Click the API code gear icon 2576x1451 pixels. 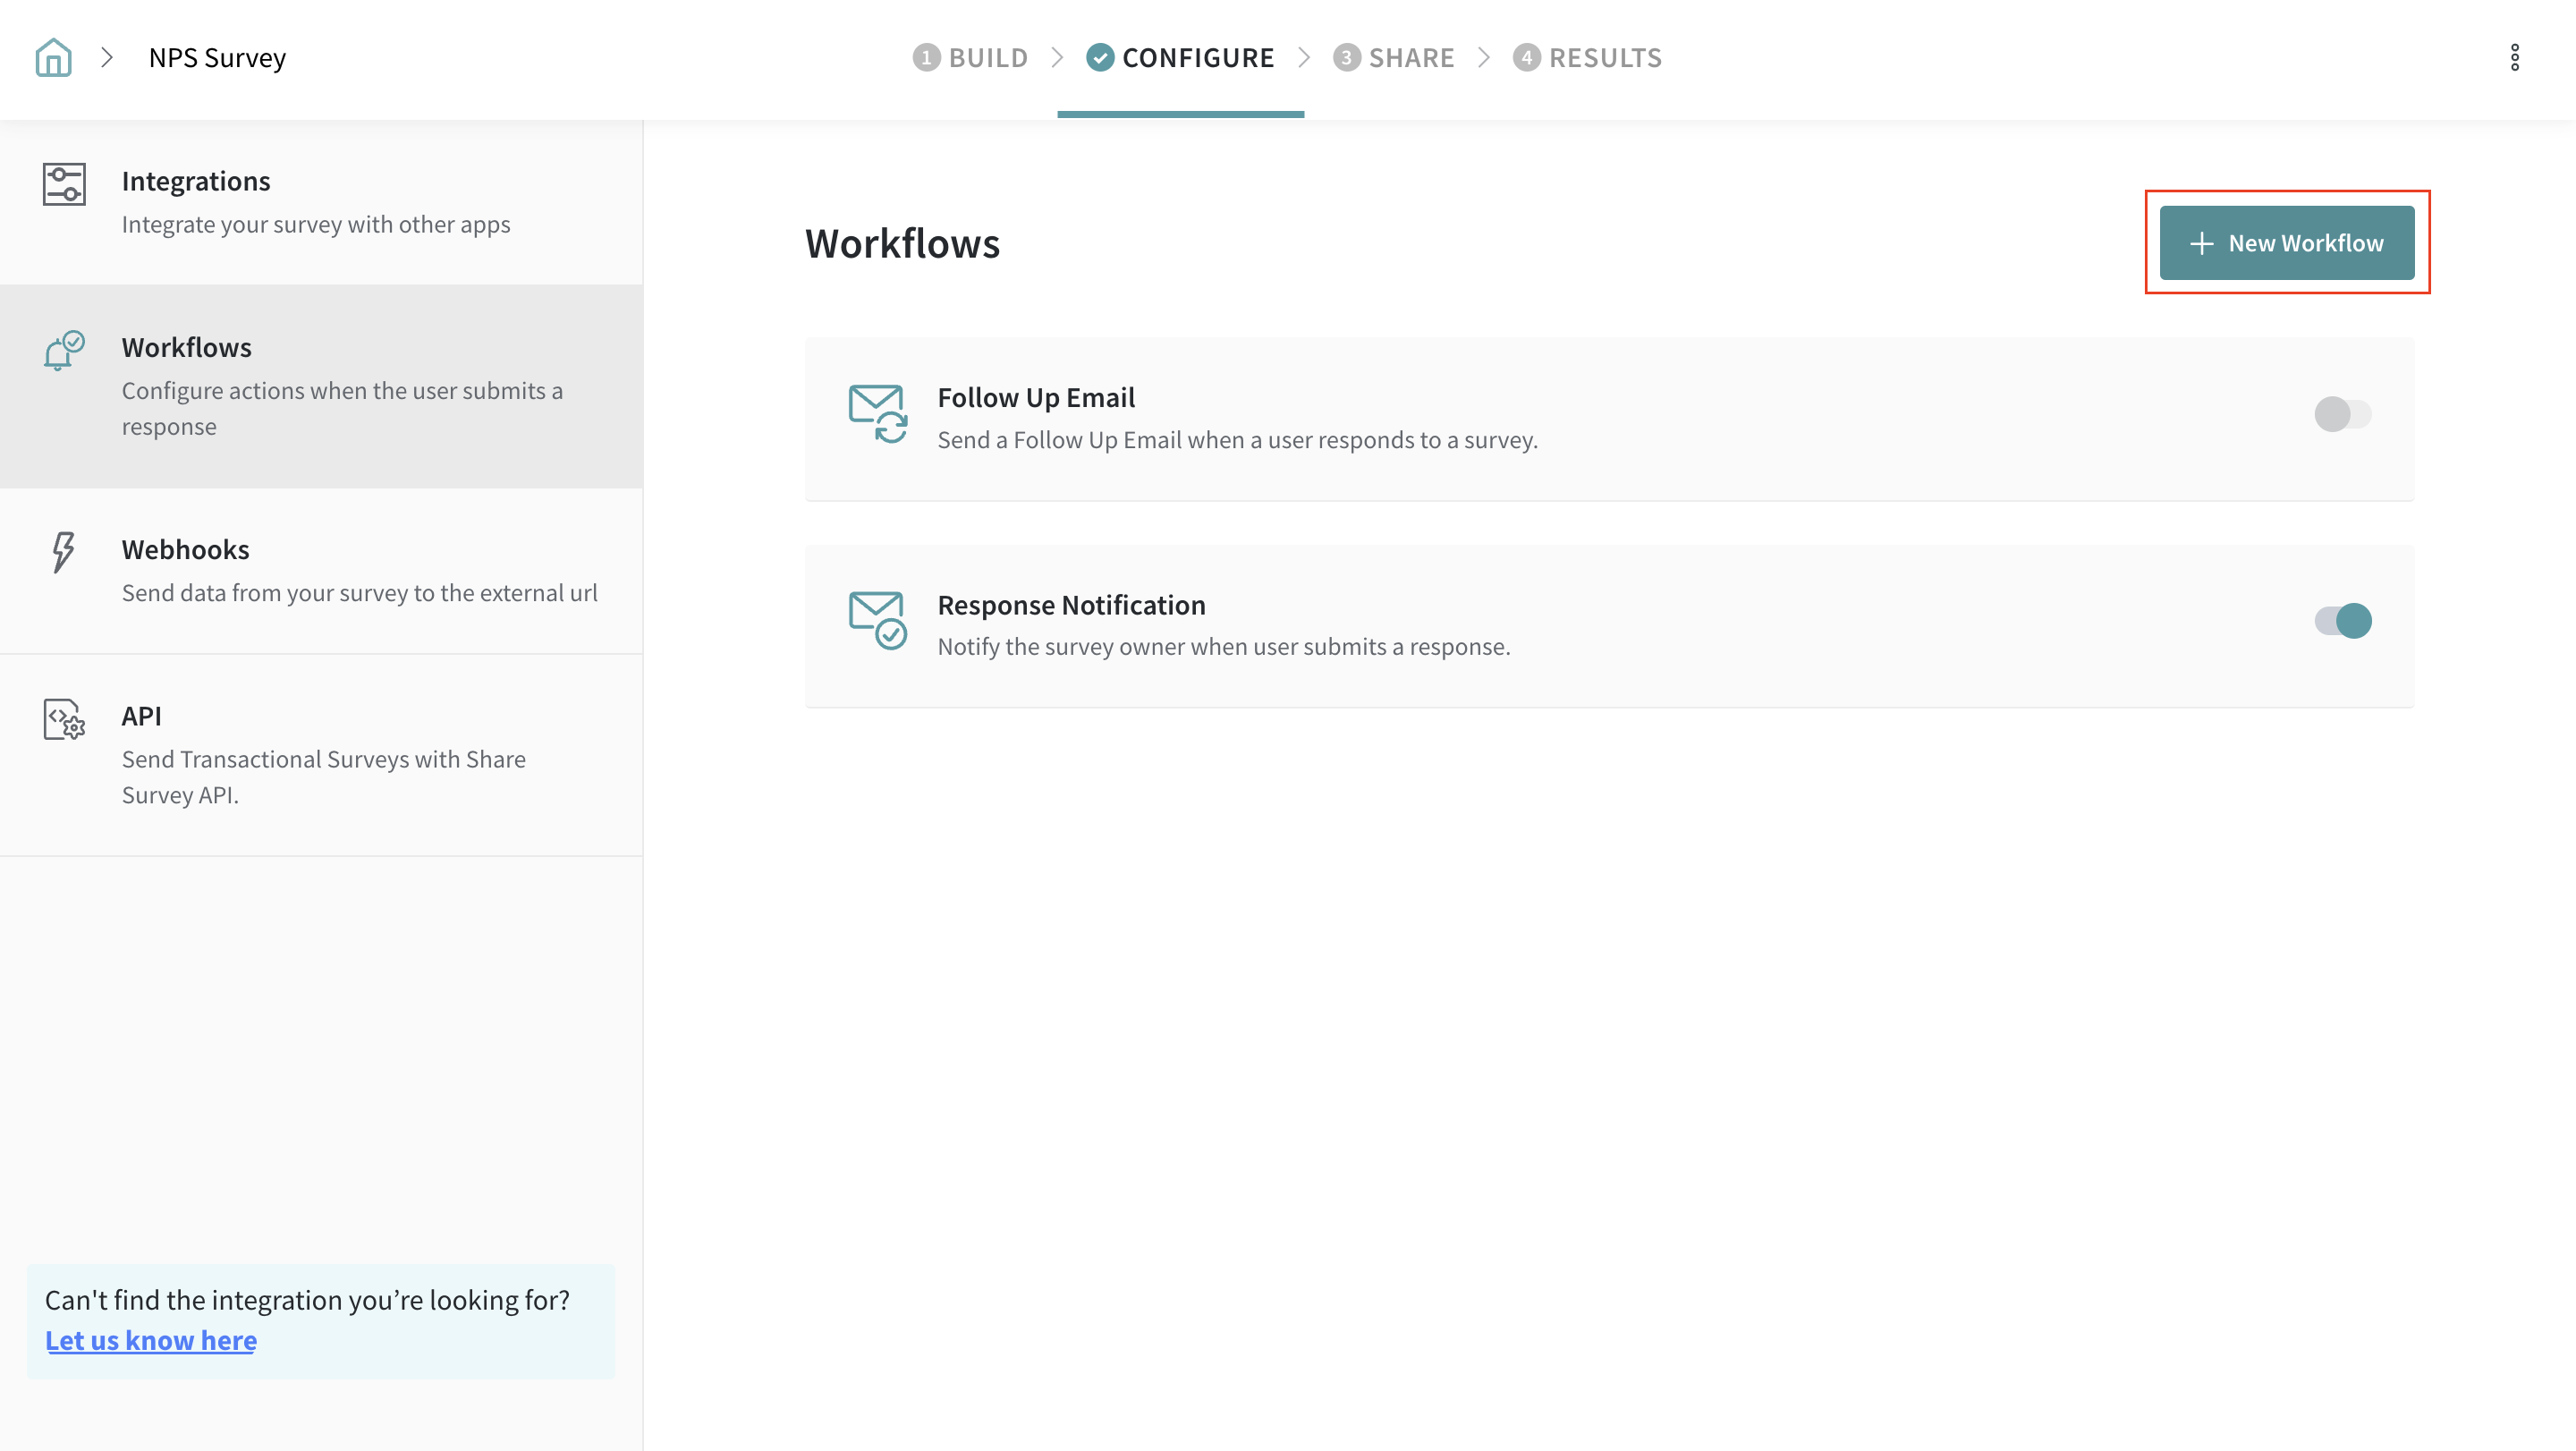[64, 719]
